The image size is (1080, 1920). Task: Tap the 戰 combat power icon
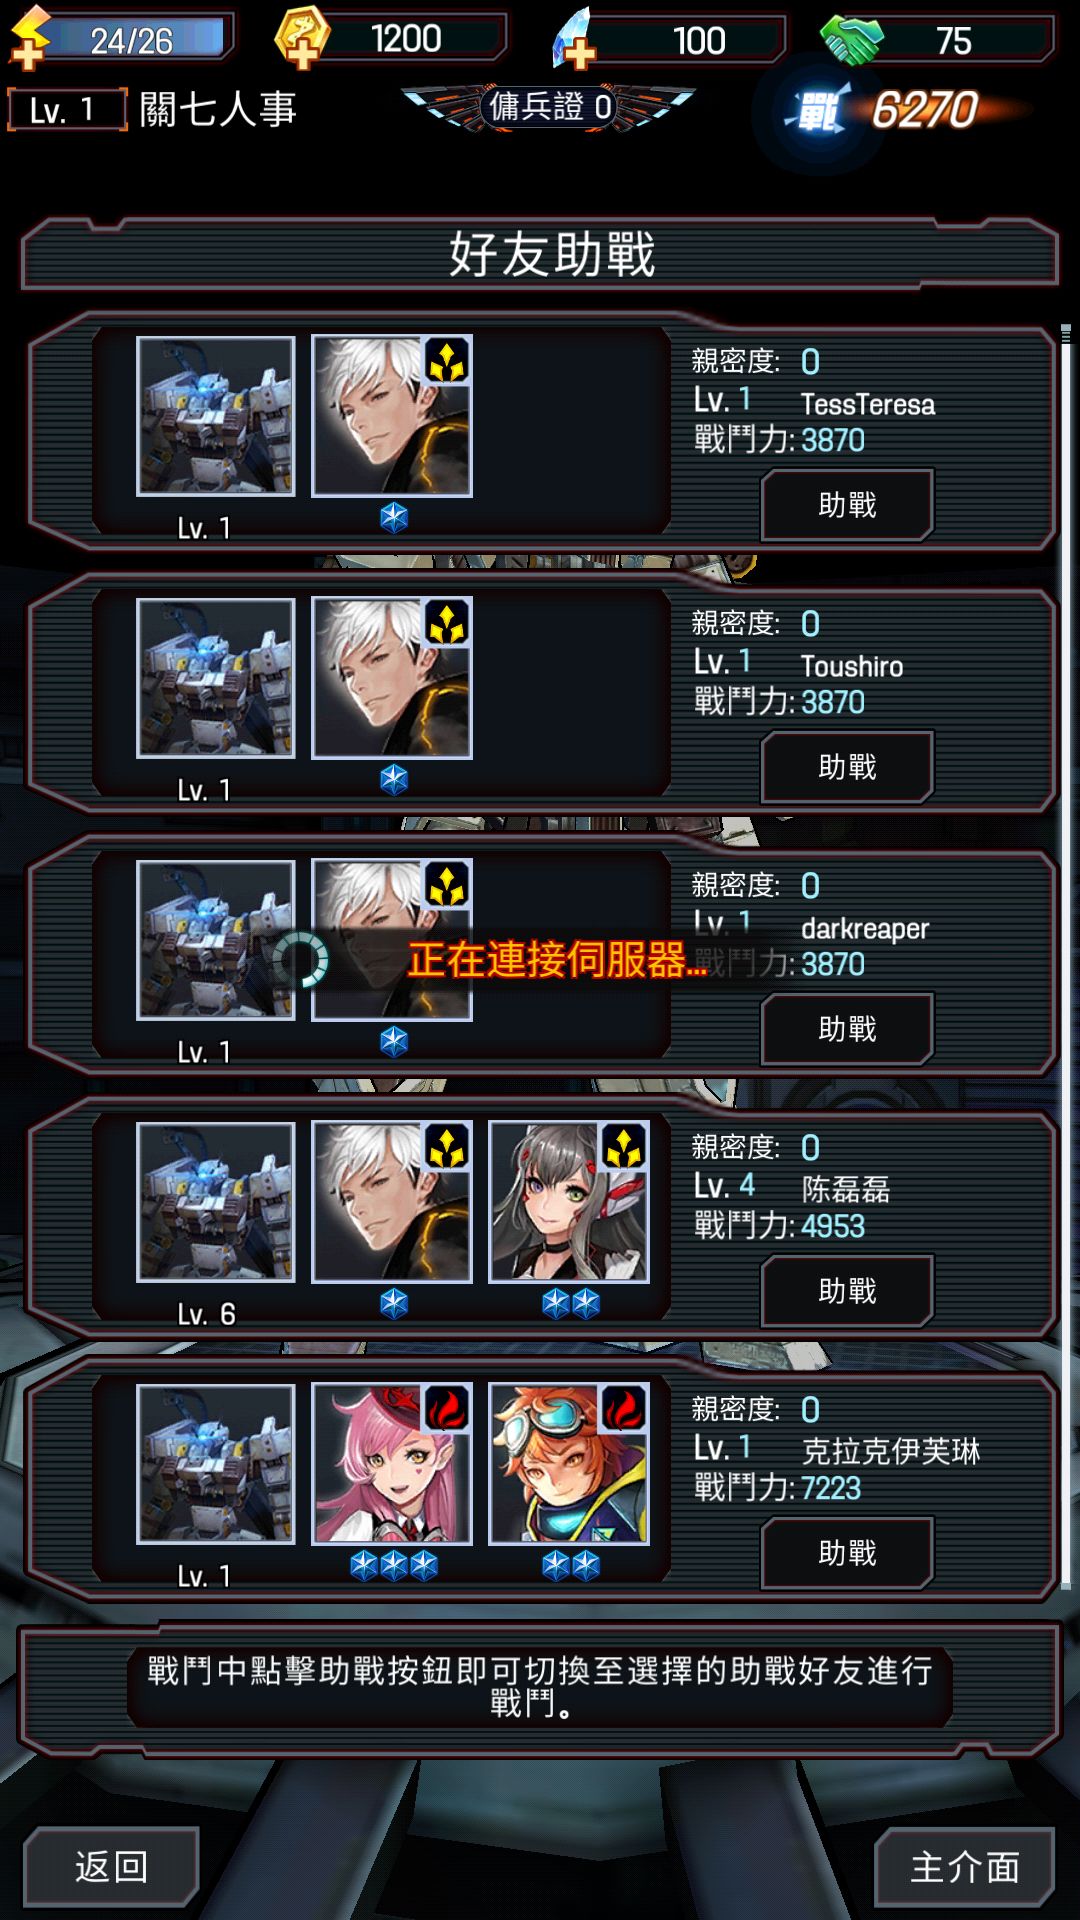click(x=820, y=112)
